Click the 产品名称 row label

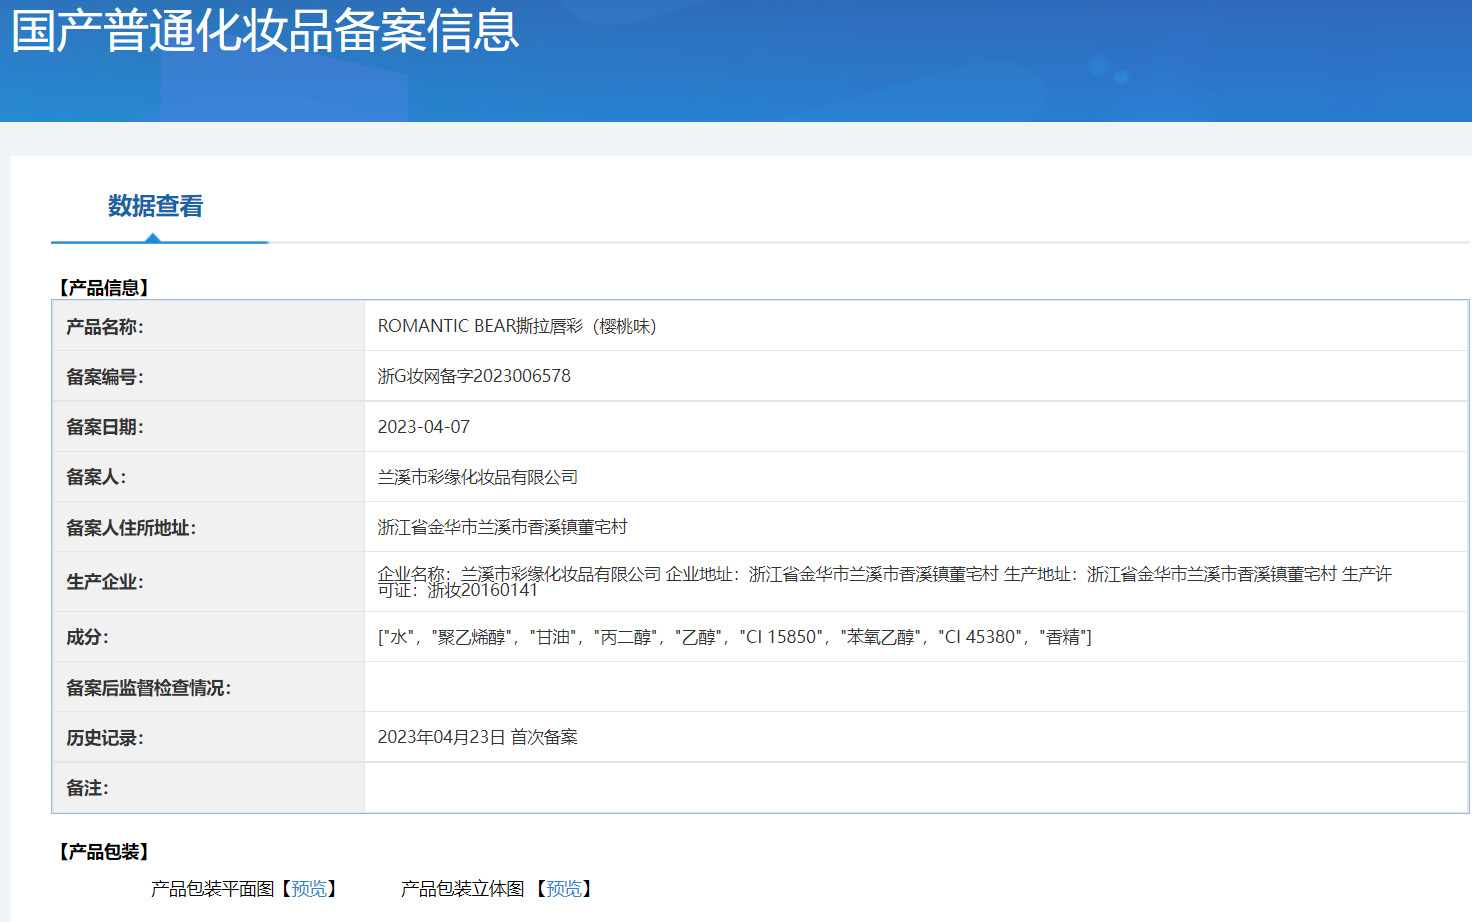click(105, 327)
